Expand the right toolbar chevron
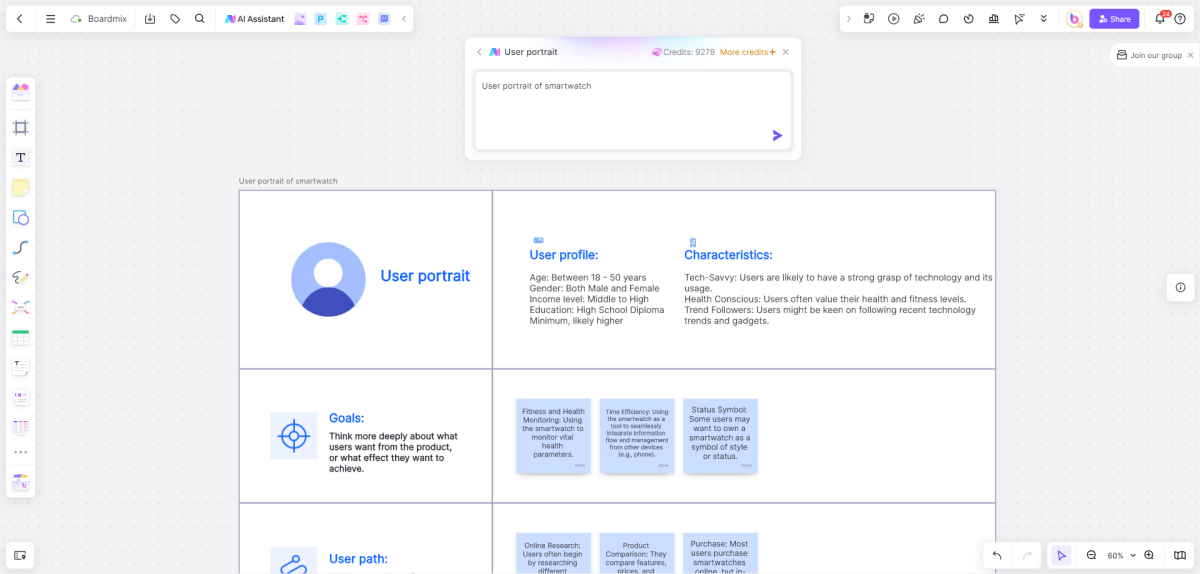 [x=849, y=19]
